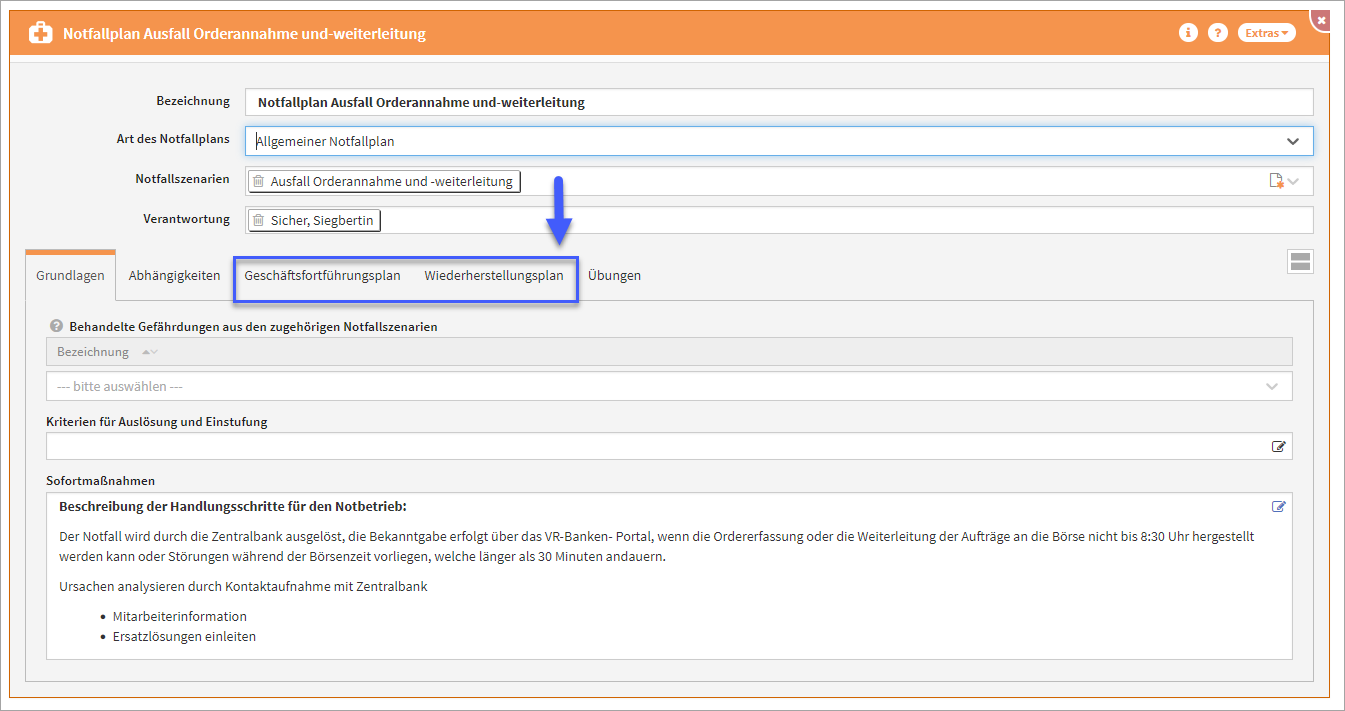Click help icon beside Behandelte Gefährdungen
The image size is (1345, 711).
56,326
